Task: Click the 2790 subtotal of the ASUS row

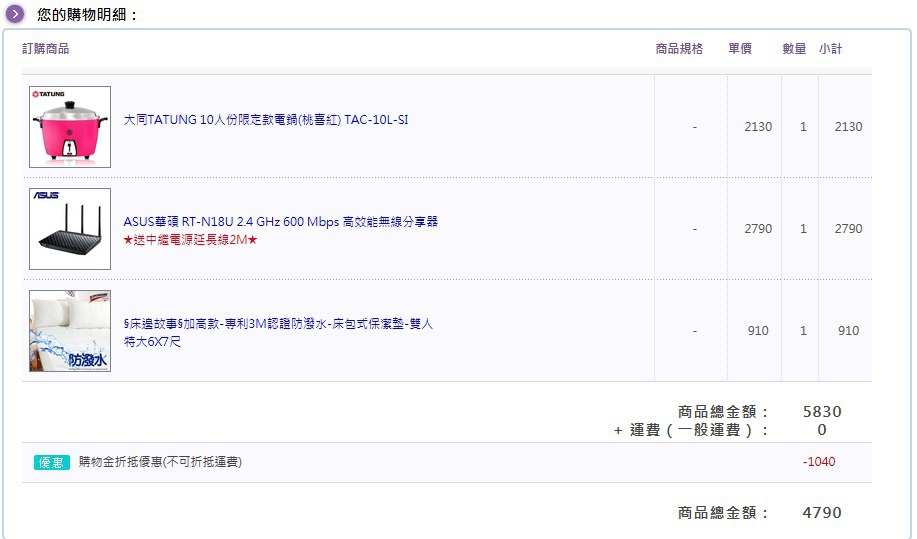Action: (x=849, y=229)
